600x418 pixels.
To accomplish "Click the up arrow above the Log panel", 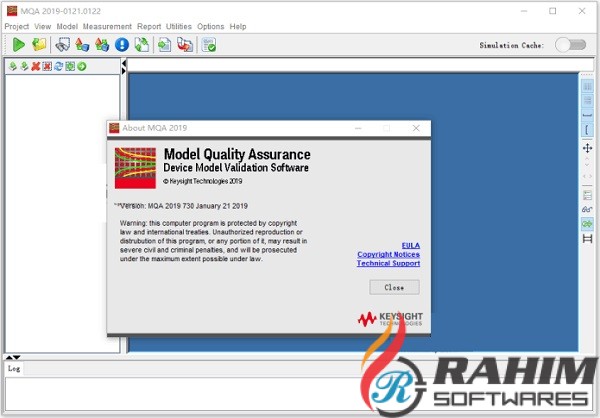I will pos(9,358).
